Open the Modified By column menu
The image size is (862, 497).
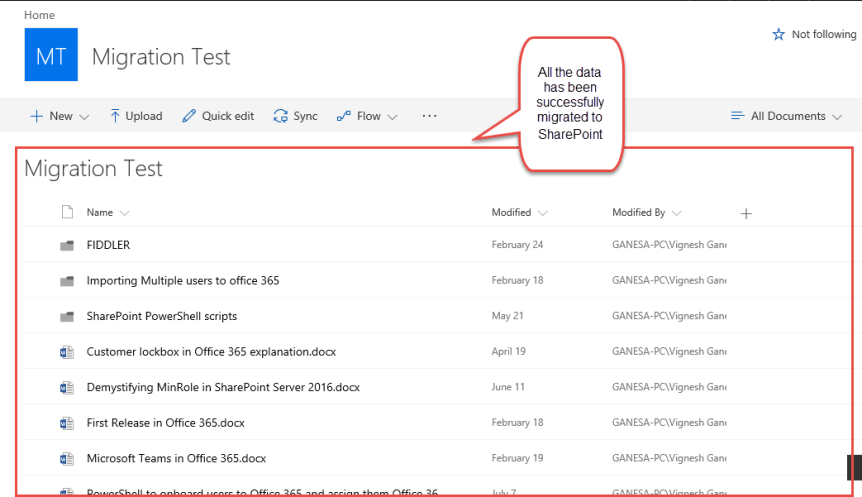[646, 212]
